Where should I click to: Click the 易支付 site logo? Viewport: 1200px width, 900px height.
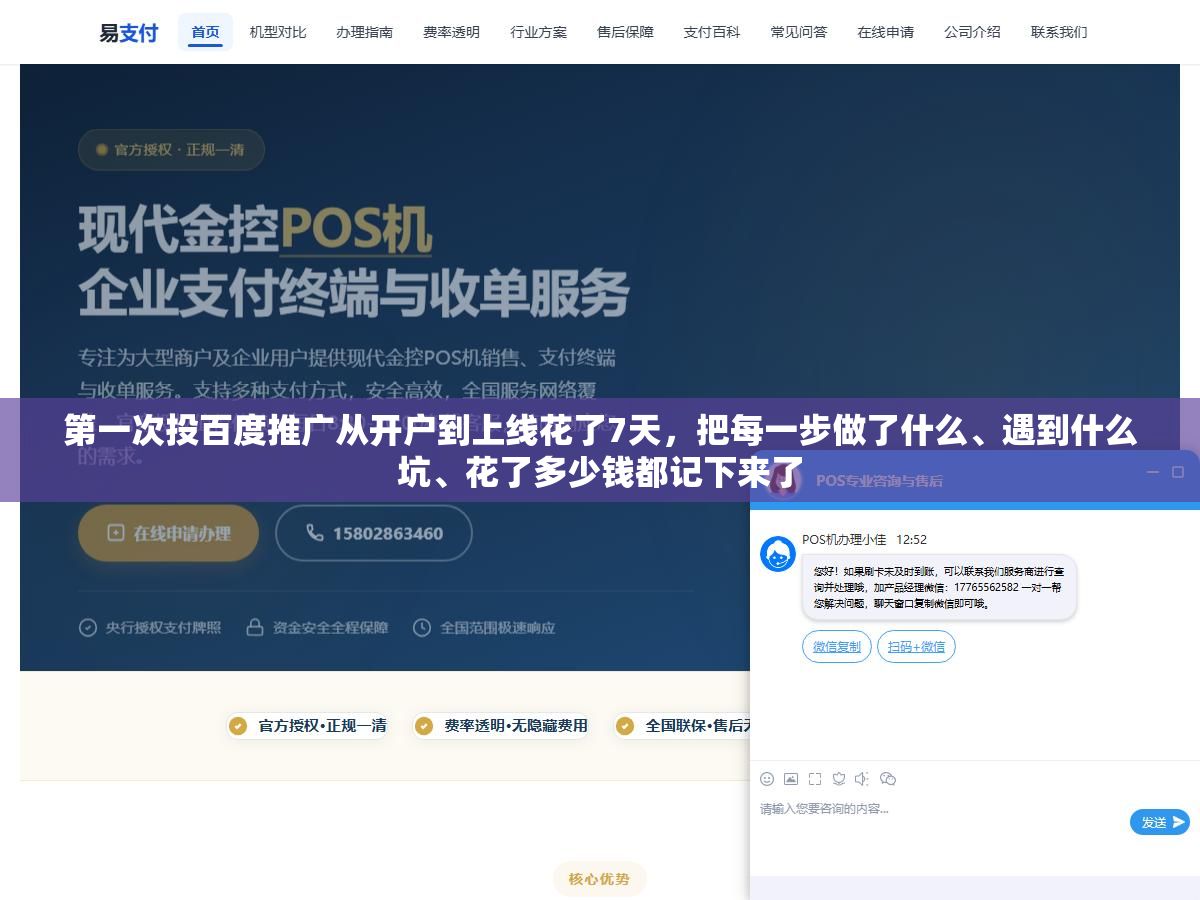pyautogui.click(x=129, y=32)
